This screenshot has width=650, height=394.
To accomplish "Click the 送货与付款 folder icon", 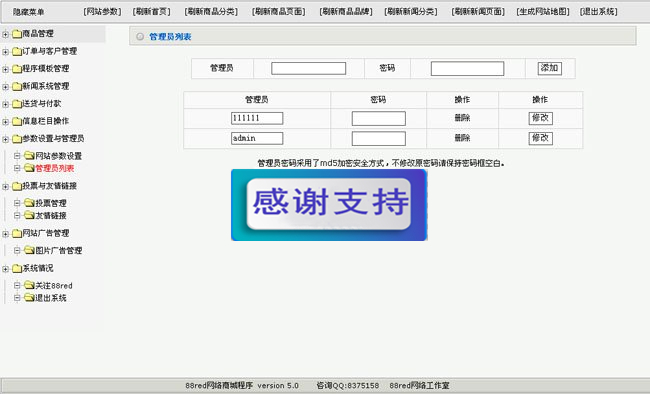I will pyautogui.click(x=17, y=104).
